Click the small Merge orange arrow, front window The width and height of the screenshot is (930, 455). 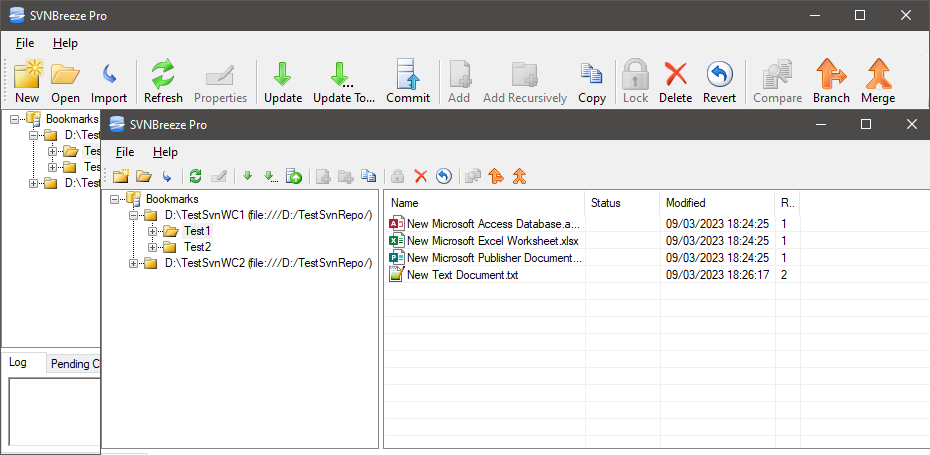pyautogui.click(x=520, y=176)
